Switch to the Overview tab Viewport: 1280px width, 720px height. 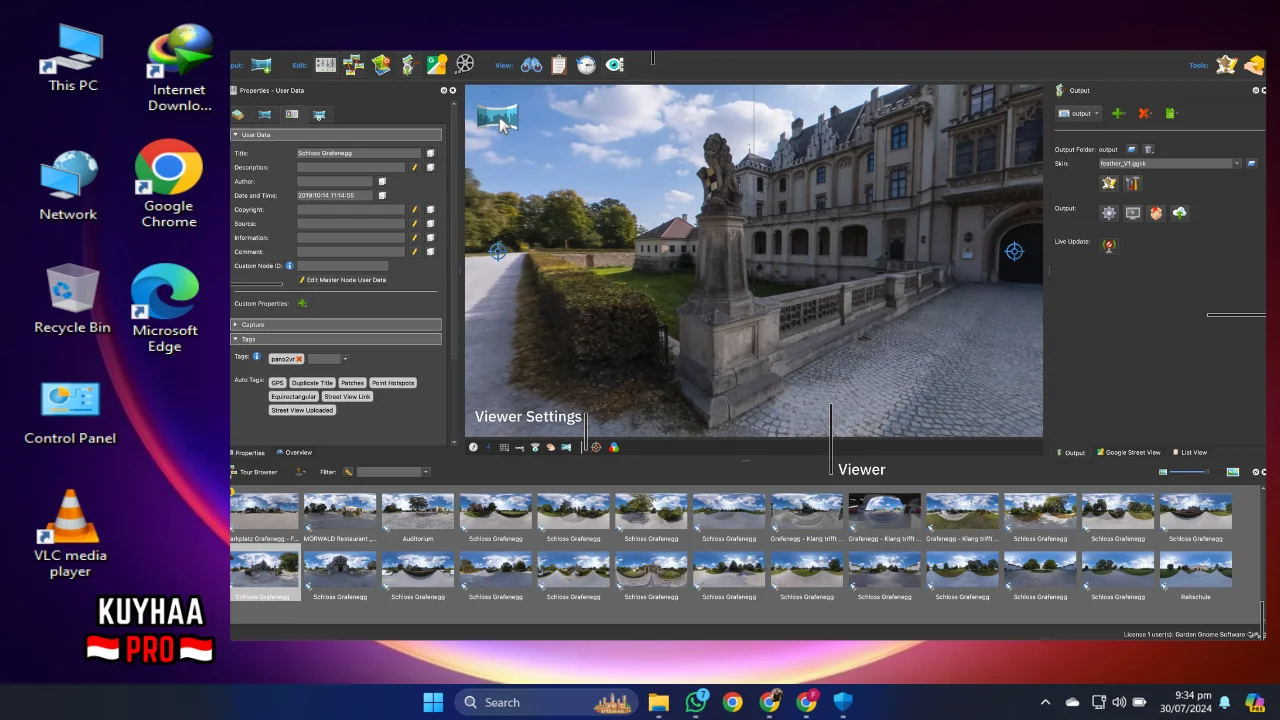tap(294, 453)
